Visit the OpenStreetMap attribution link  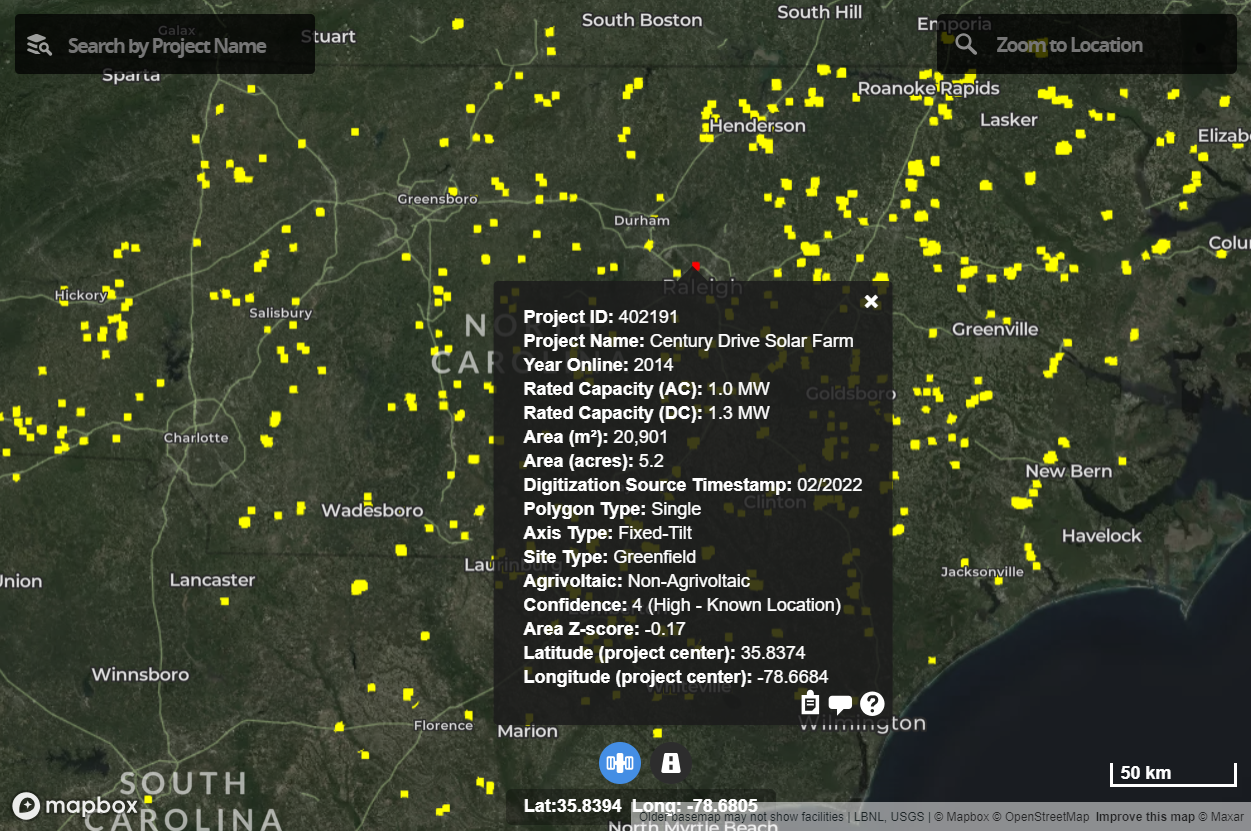coord(1046,816)
